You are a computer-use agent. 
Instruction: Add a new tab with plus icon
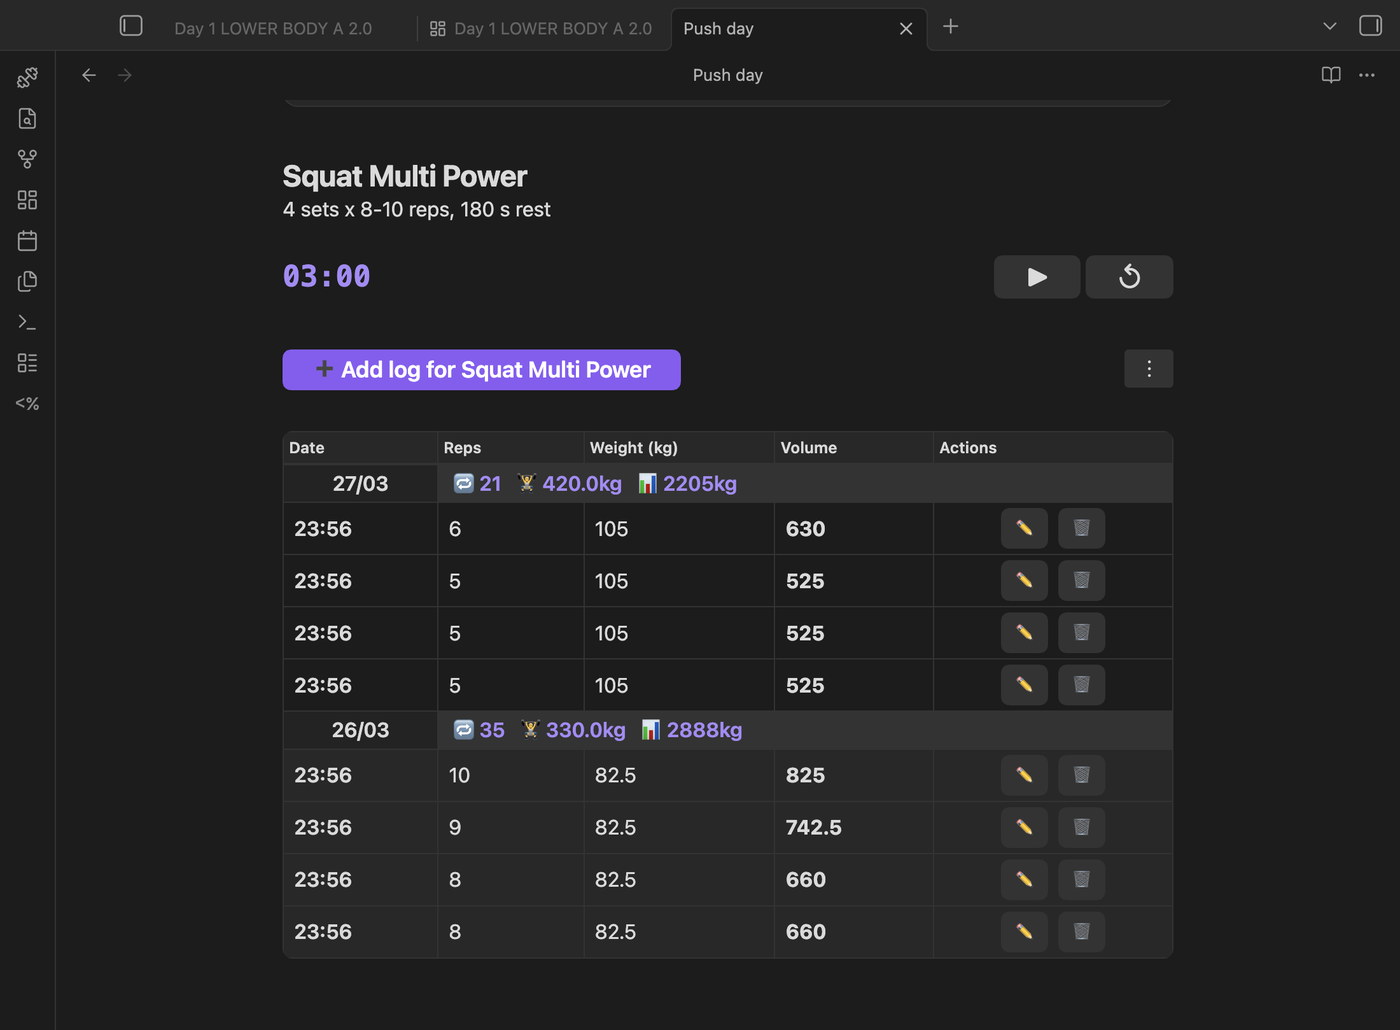[x=951, y=27]
